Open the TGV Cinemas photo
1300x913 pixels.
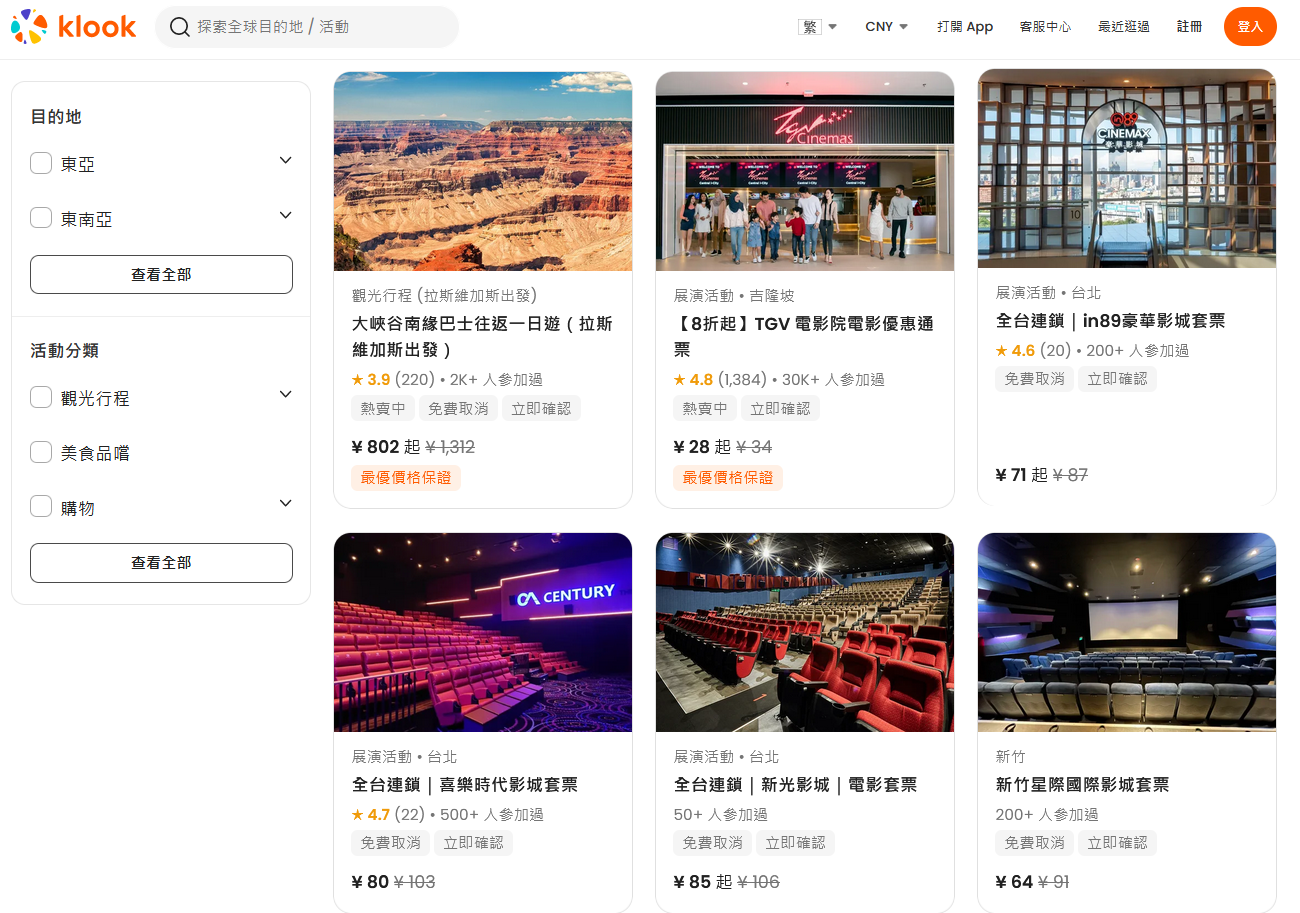pyautogui.click(x=805, y=171)
